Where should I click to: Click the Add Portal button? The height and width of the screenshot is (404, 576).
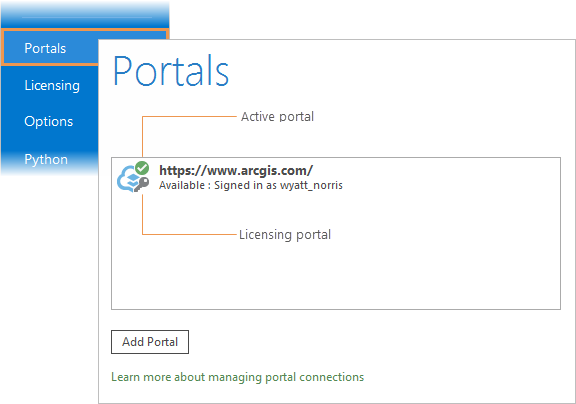pyautogui.click(x=150, y=342)
